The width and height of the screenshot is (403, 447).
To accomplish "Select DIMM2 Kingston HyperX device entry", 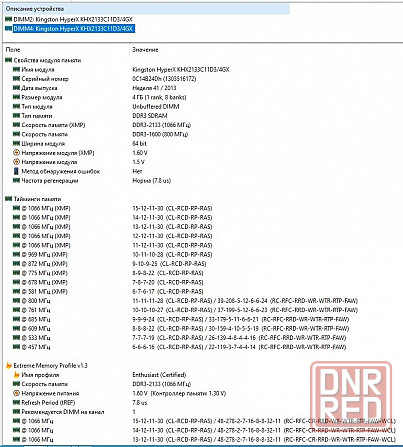I will (73, 19).
